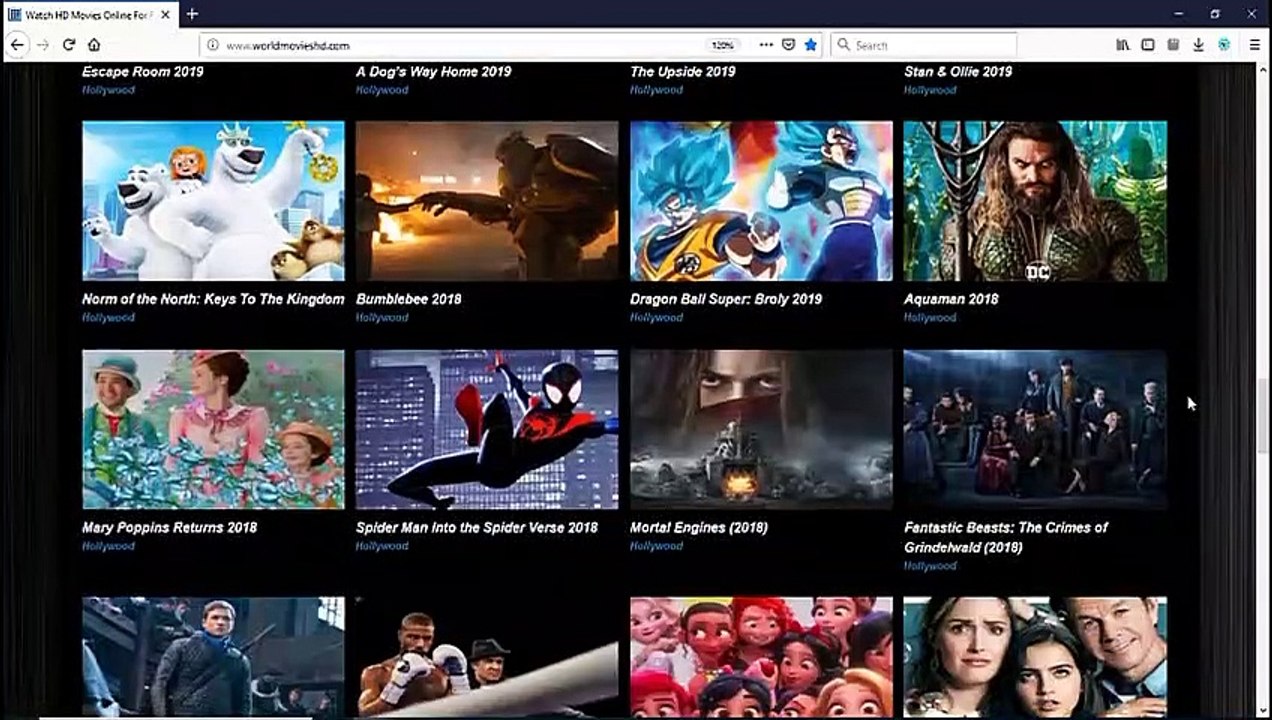Open Hollywood category under Dragon Ball Super

[x=656, y=318]
